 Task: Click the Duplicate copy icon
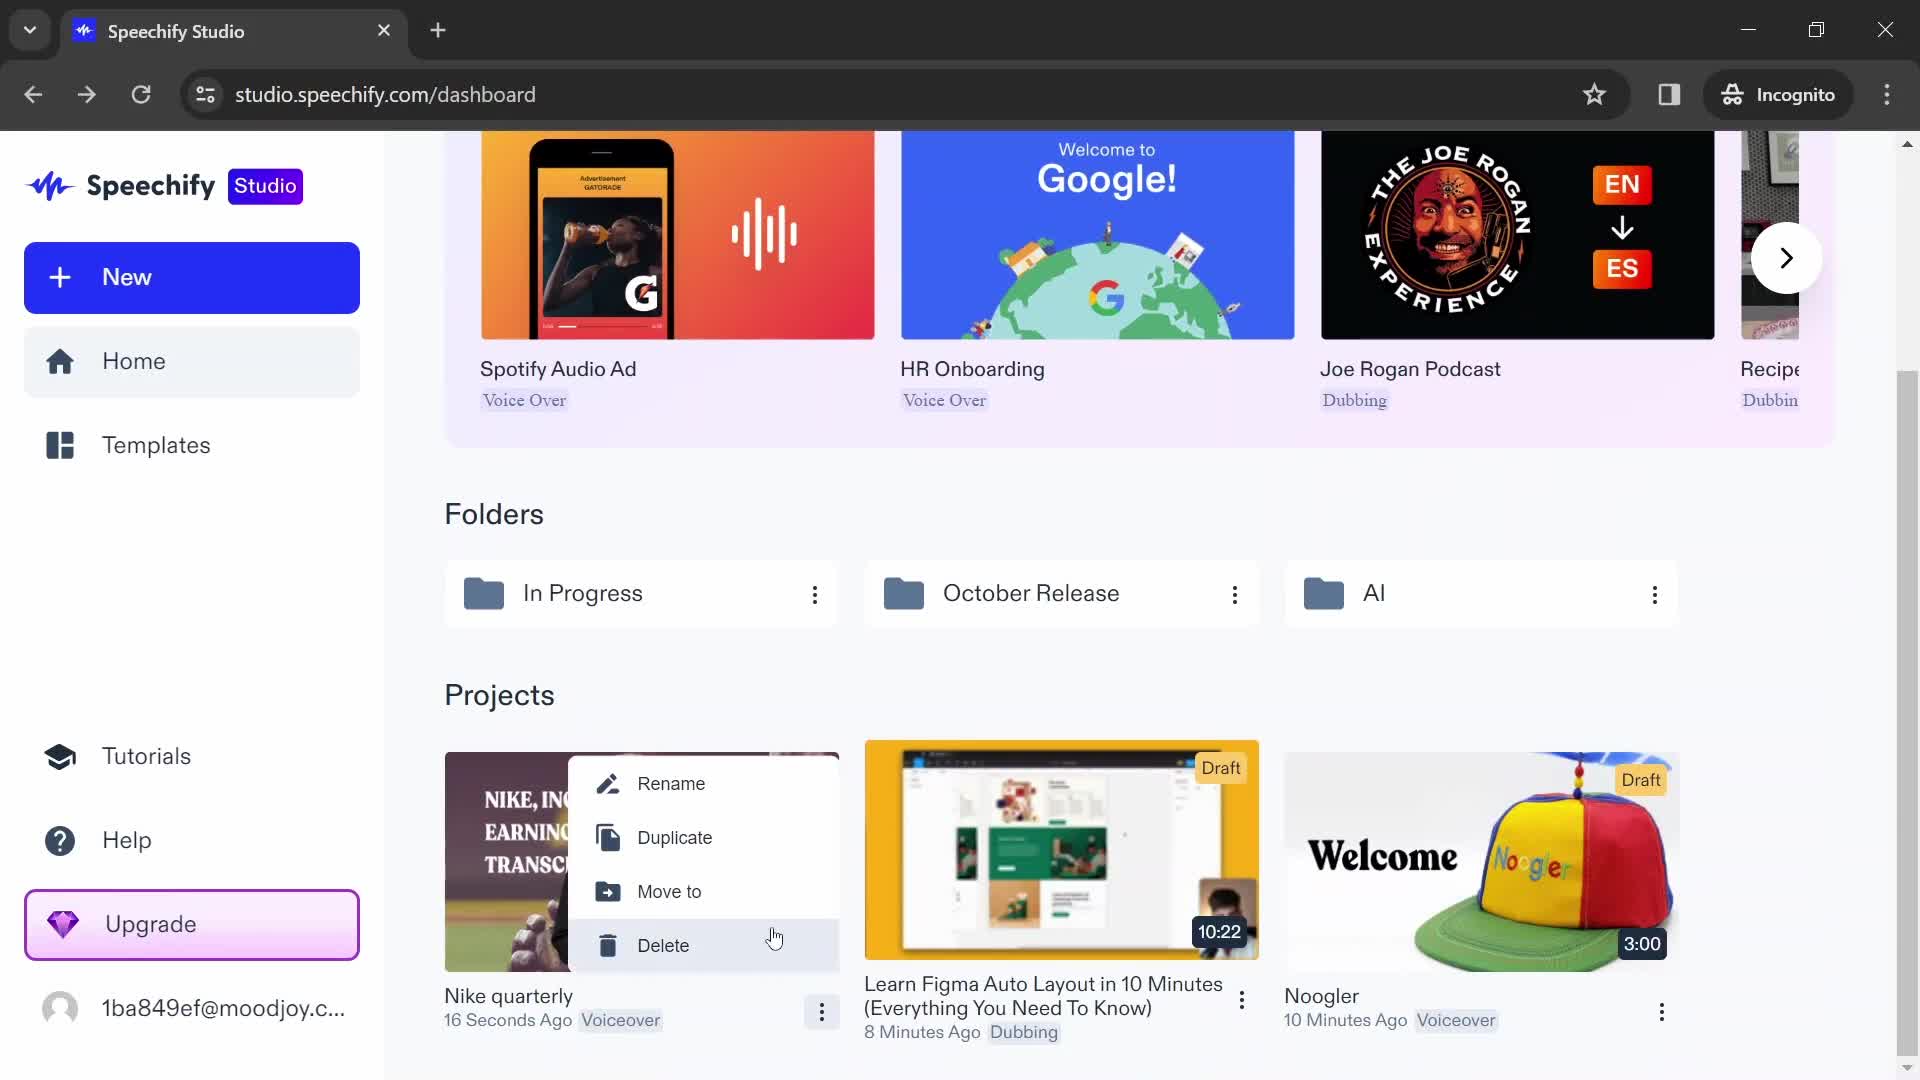[608, 838]
